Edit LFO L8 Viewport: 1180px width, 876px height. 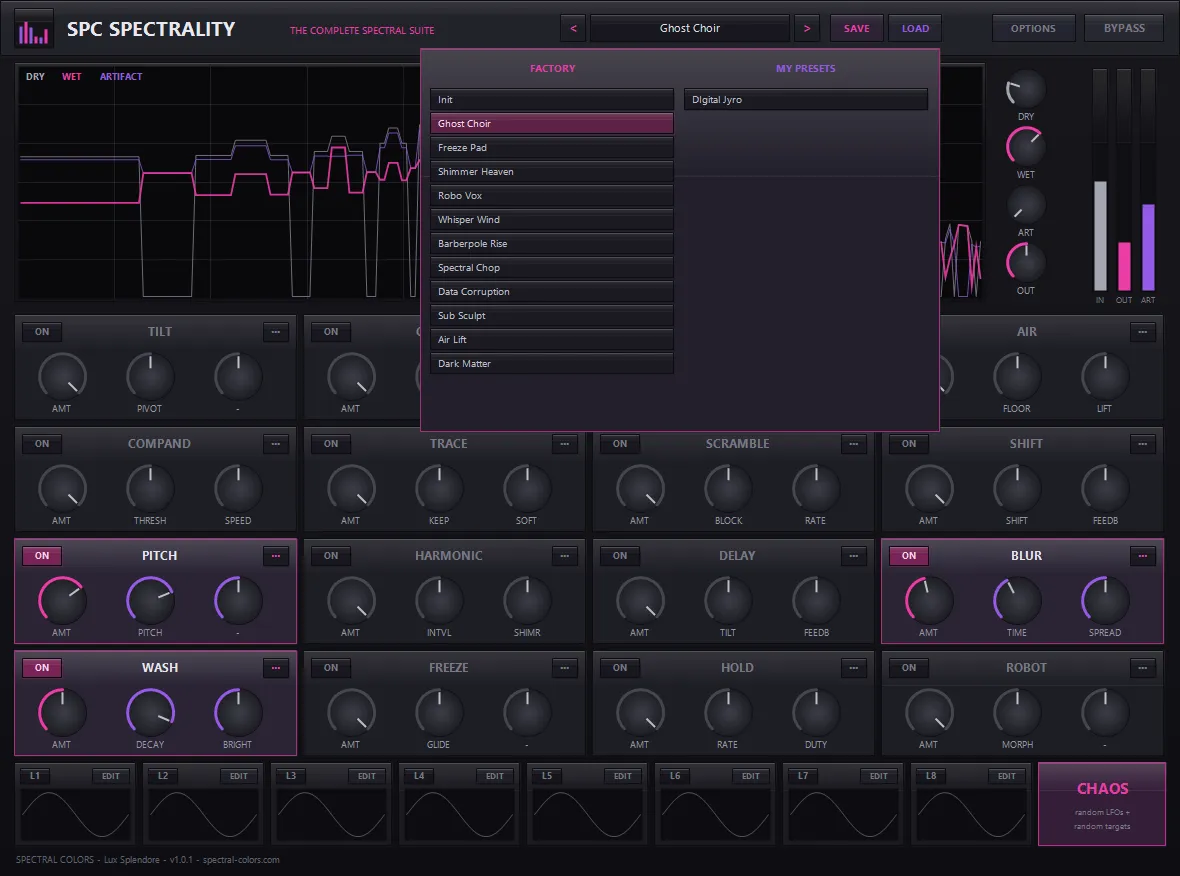tap(1006, 776)
